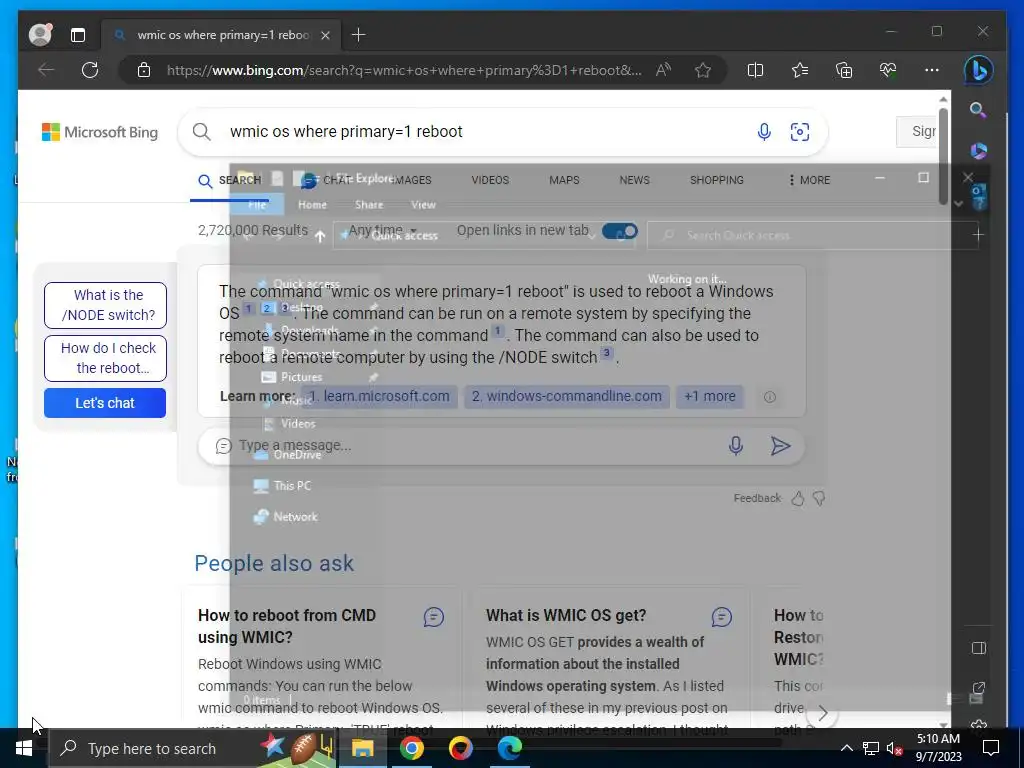Open chat for How to reboot from CMD
Viewport: 1024px width, 768px height.
click(434, 617)
